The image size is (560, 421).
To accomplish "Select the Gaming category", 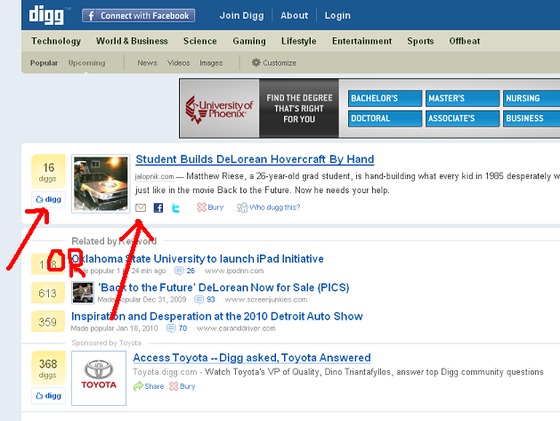I will (249, 41).
